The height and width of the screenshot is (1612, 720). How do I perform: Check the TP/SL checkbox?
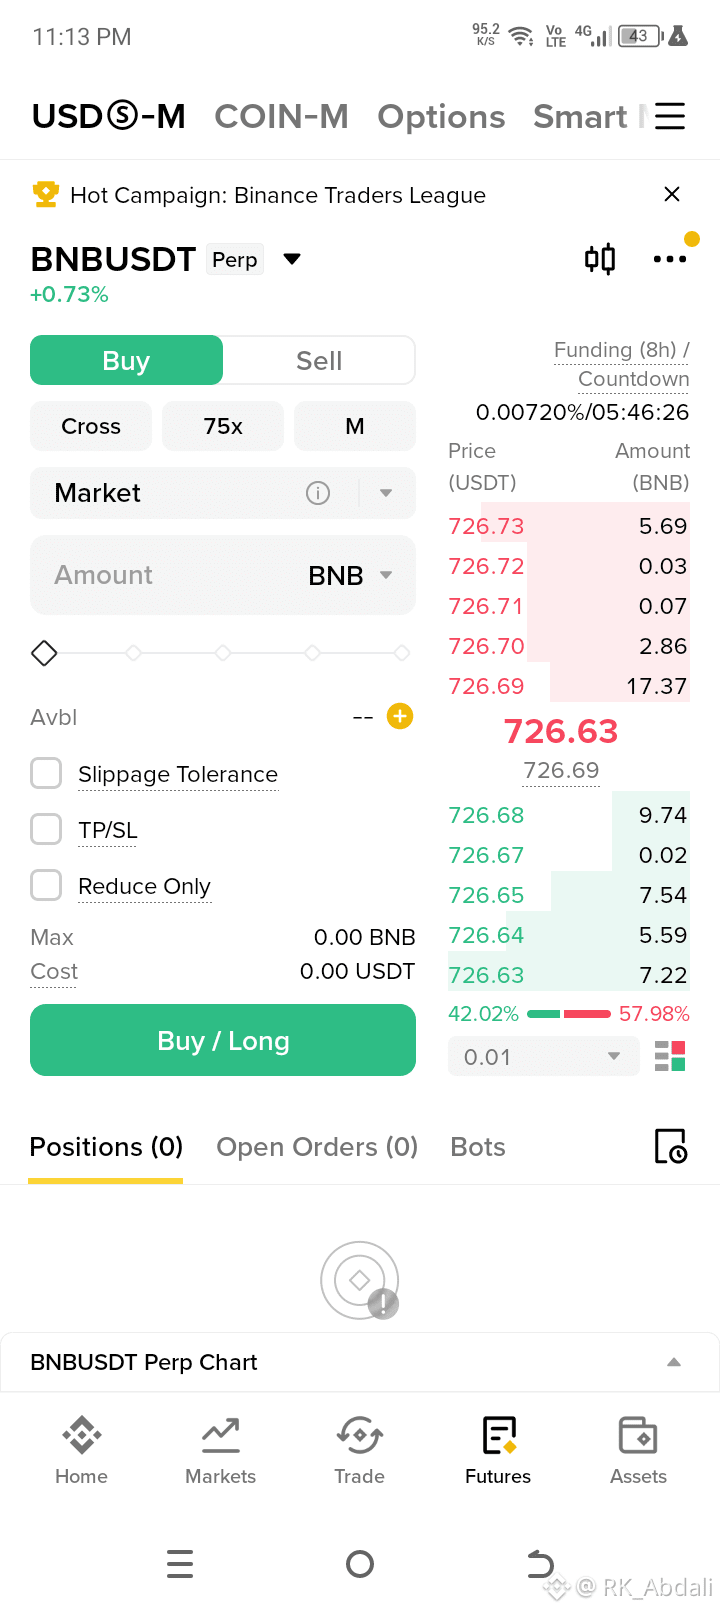click(x=46, y=829)
